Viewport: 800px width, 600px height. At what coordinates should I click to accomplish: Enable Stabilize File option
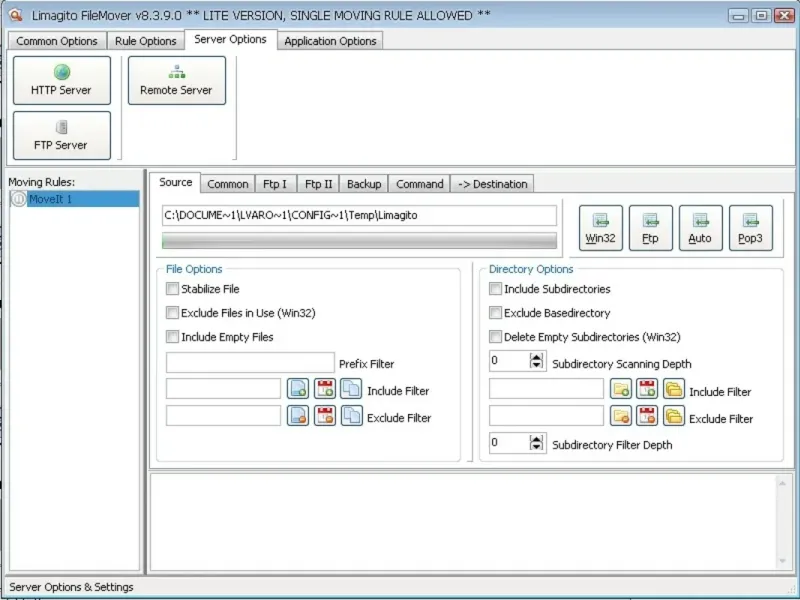click(172, 289)
